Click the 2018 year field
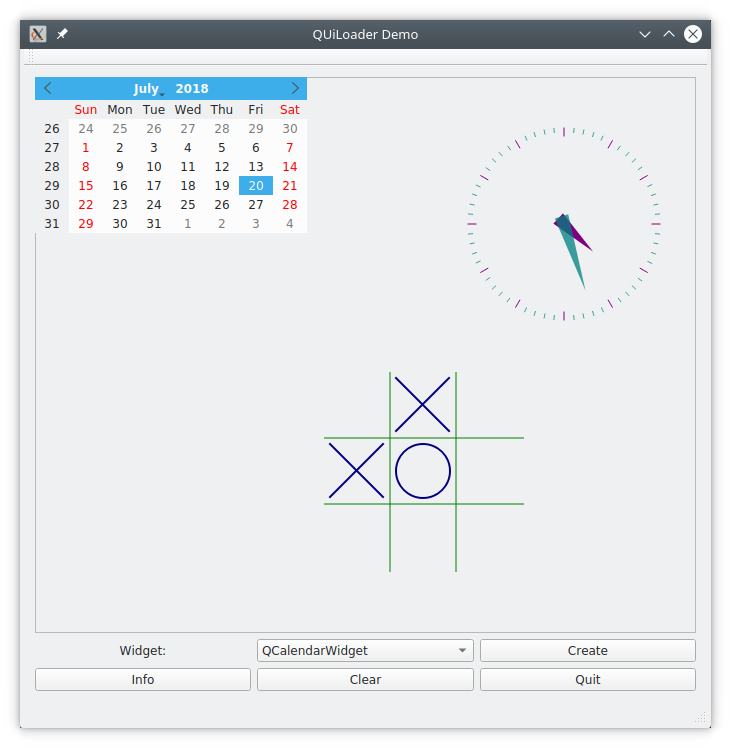 [x=192, y=89]
